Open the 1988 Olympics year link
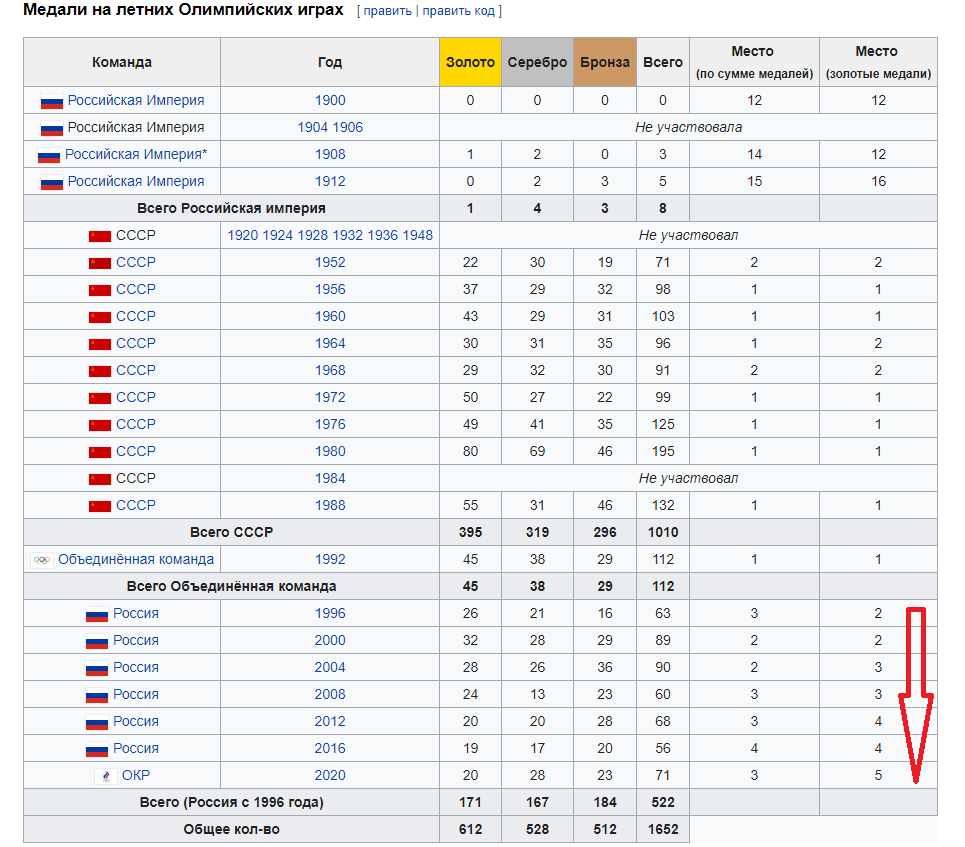The height and width of the screenshot is (847, 965). point(330,505)
